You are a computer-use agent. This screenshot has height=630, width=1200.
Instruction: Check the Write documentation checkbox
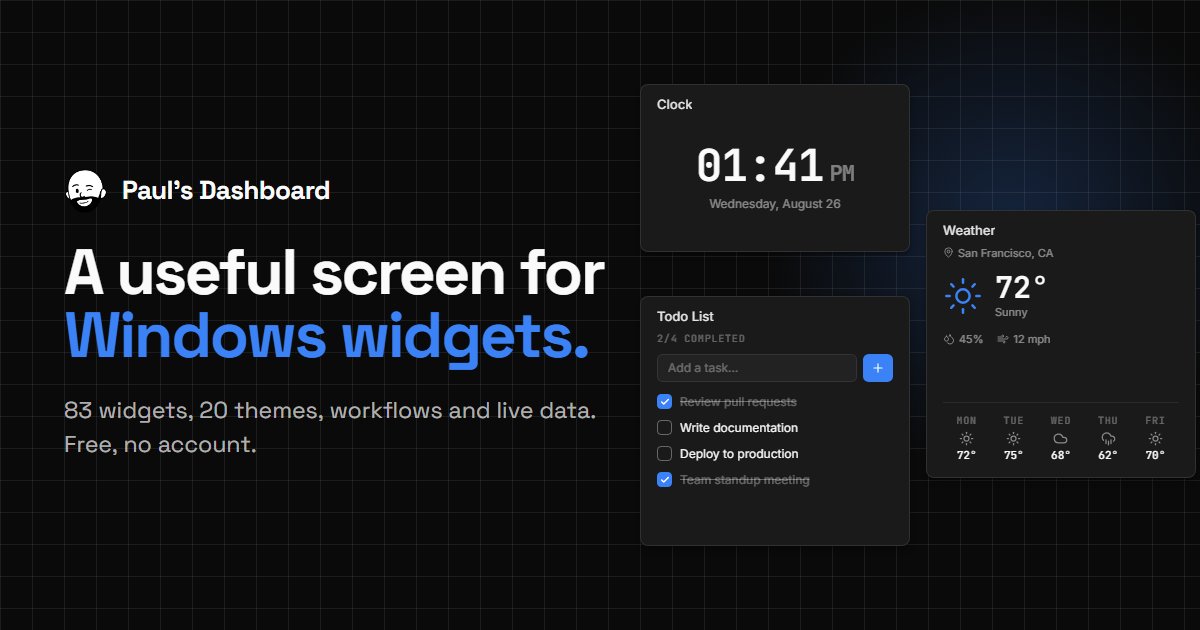click(664, 428)
